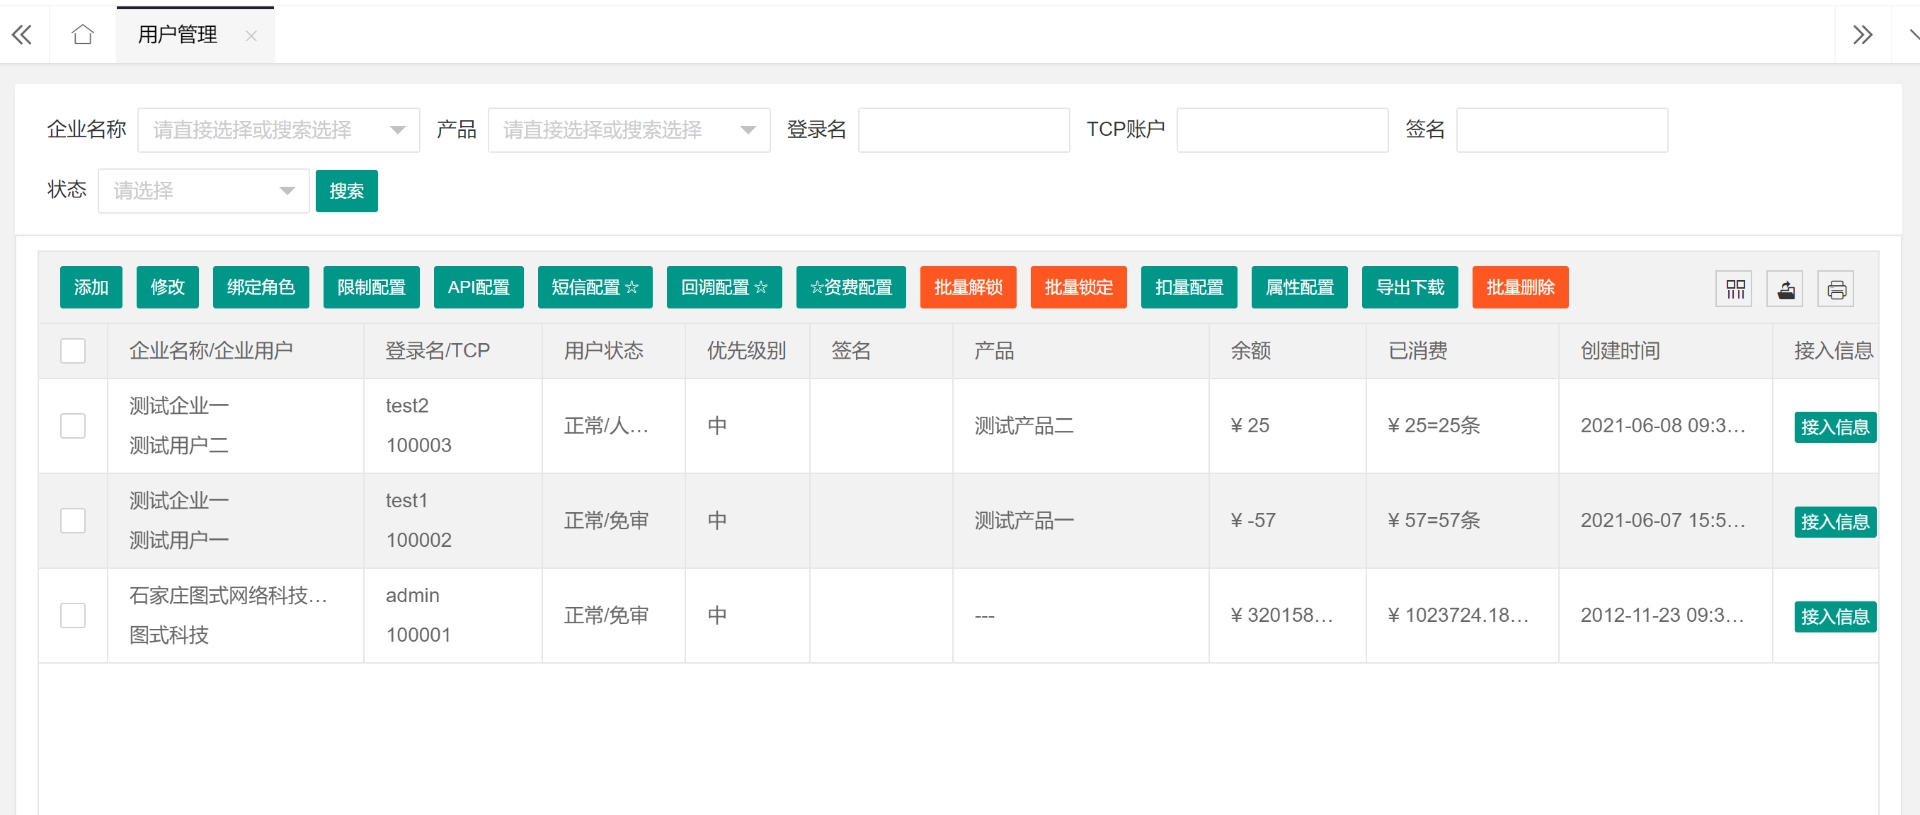Open the column filter grid icon

point(1735,289)
